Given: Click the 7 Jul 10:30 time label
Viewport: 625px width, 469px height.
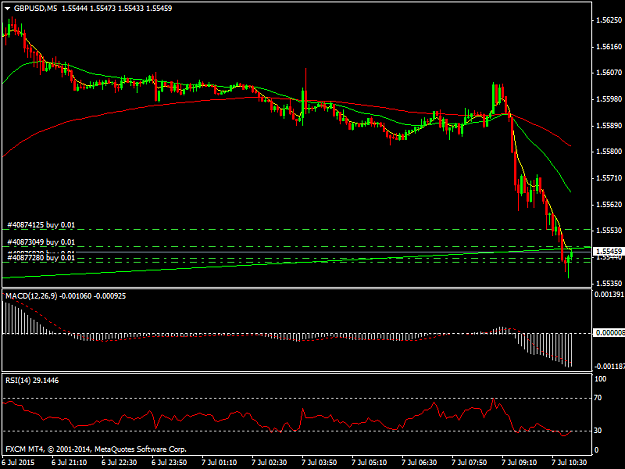Looking at the screenshot, I should point(569,463).
